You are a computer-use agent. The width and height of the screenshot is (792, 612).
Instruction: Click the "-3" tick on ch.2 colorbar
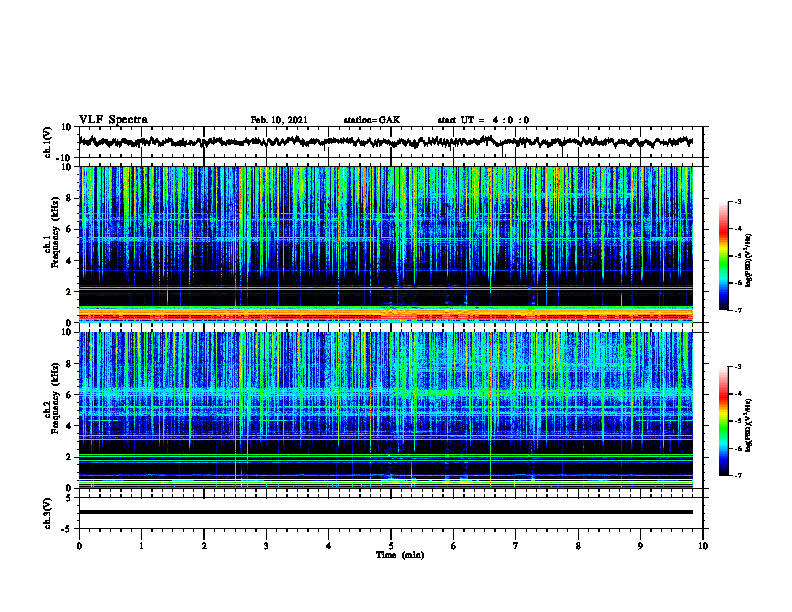(x=738, y=367)
